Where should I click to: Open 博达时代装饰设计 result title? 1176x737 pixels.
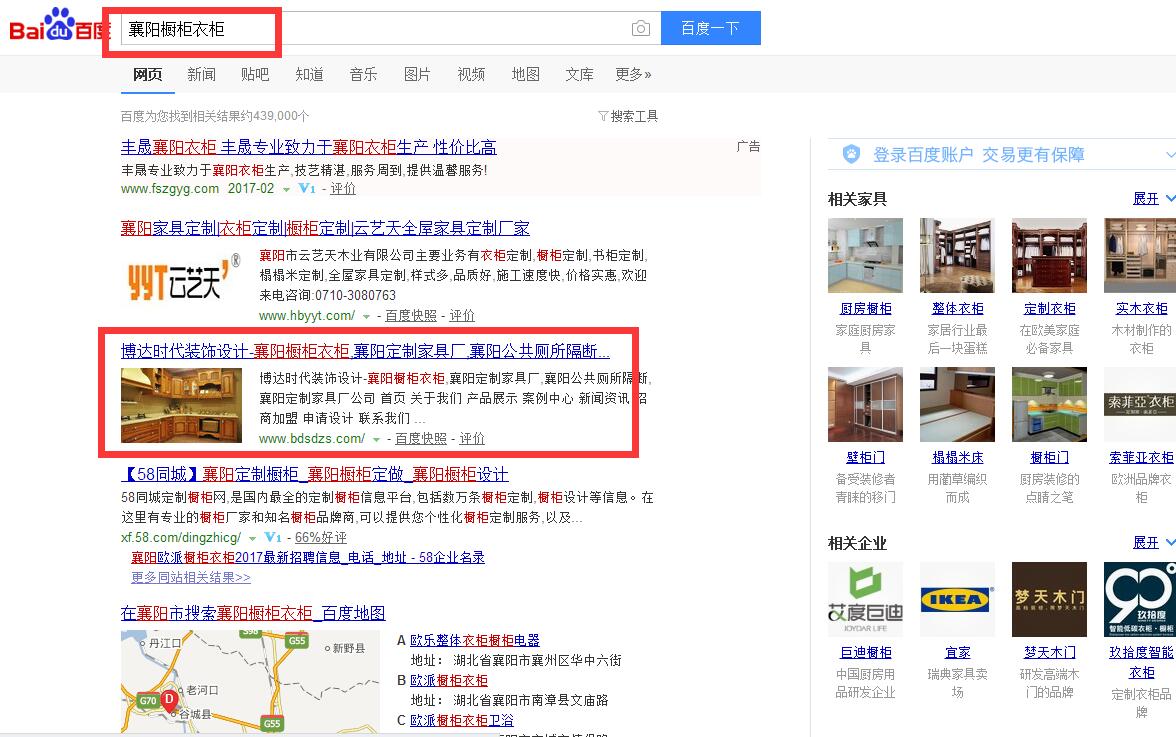[x=365, y=351]
